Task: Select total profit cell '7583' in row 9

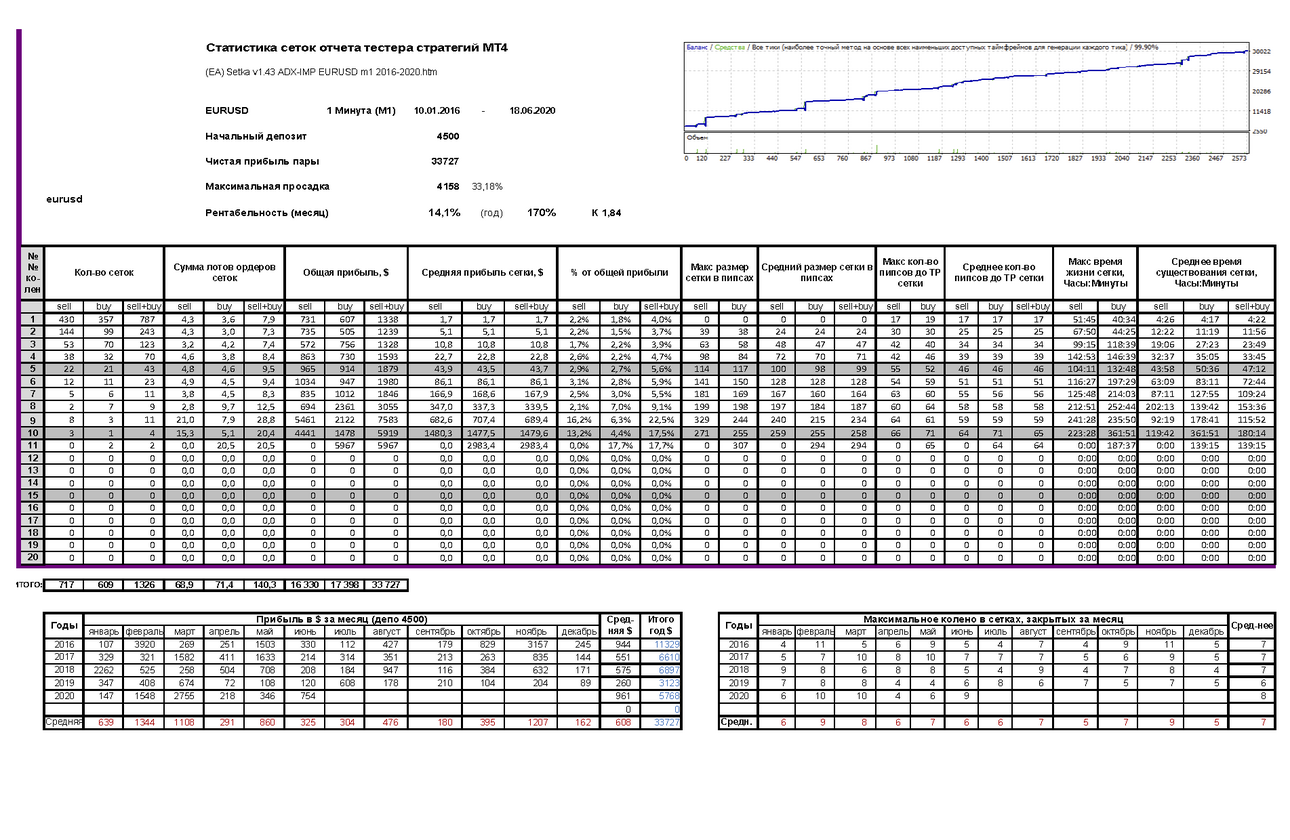Action: click(x=386, y=419)
